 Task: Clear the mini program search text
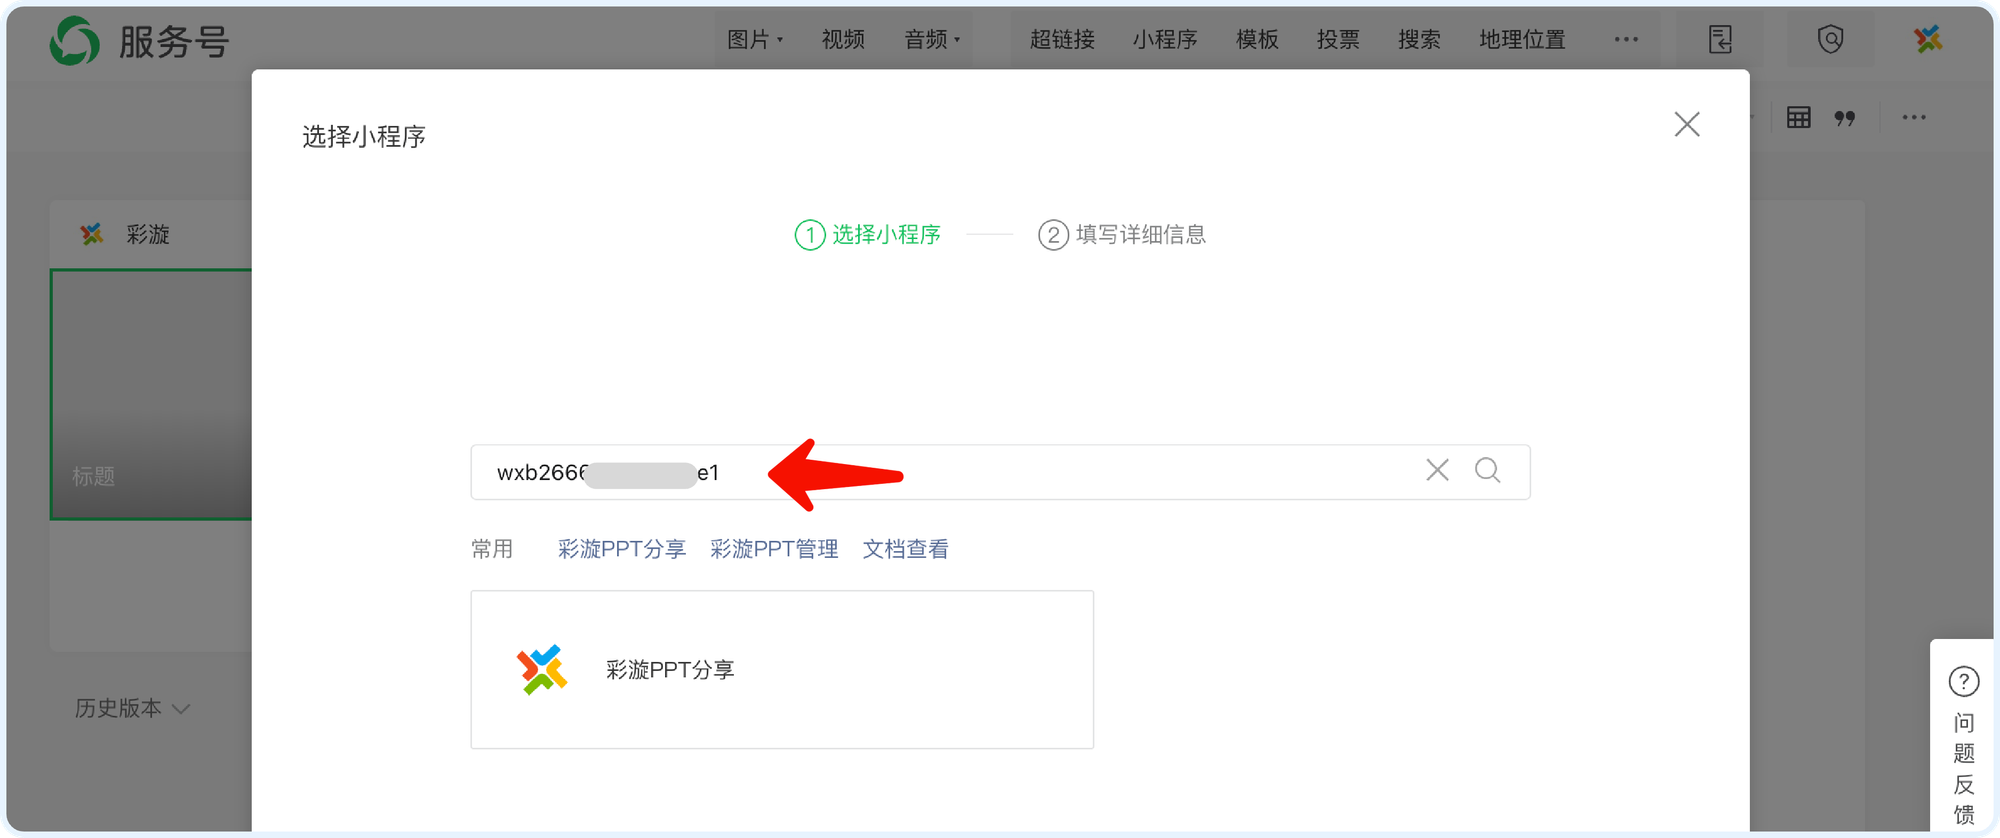pyautogui.click(x=1437, y=471)
